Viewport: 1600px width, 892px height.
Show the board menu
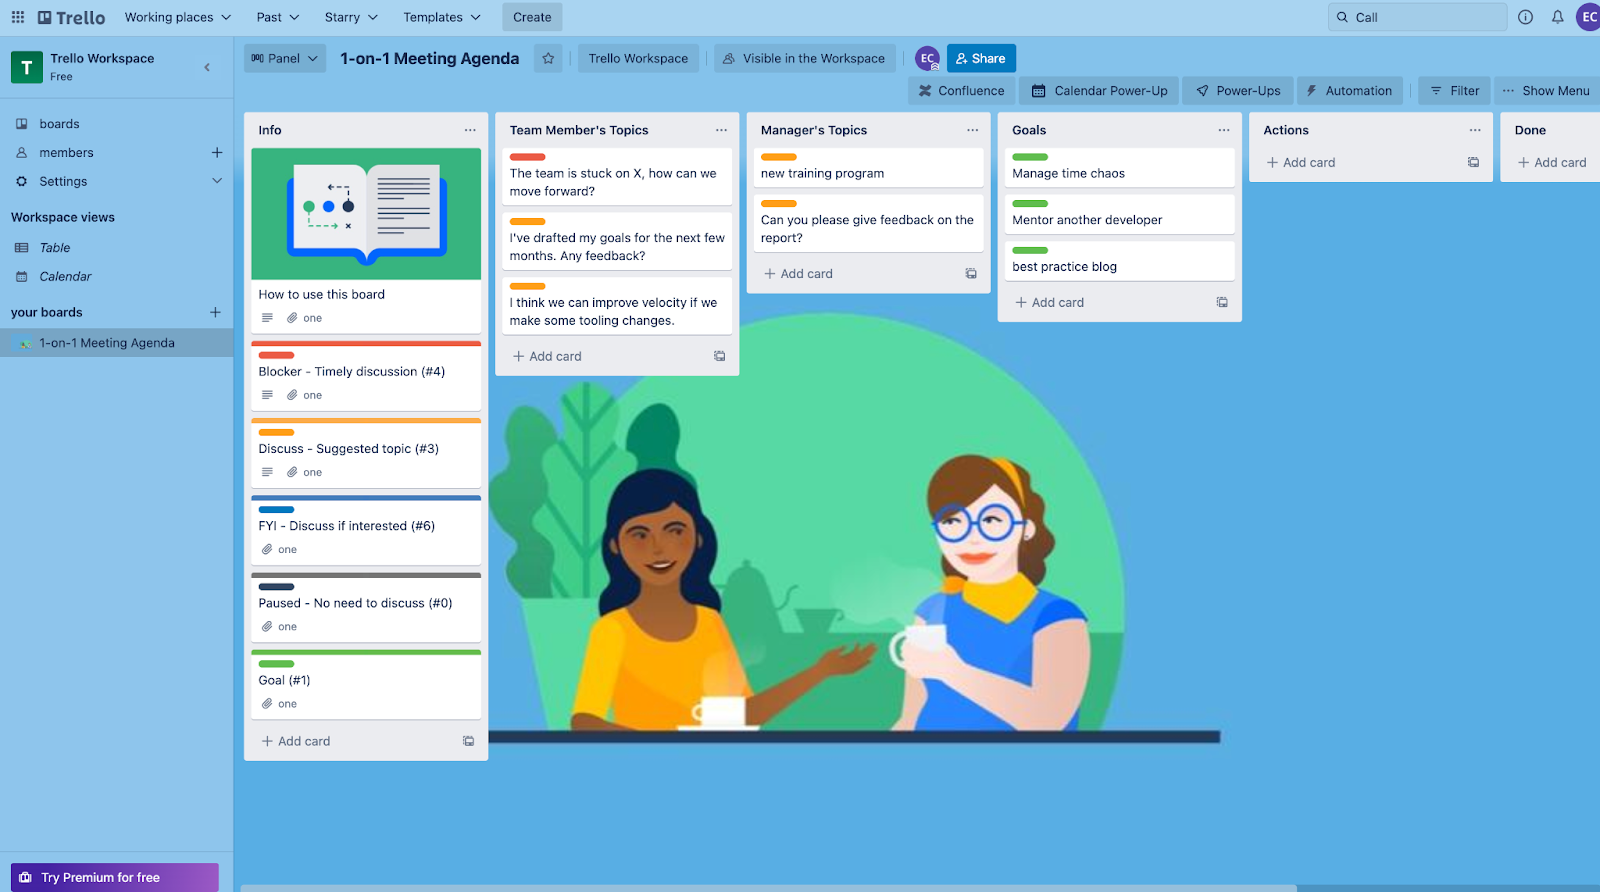1546,90
